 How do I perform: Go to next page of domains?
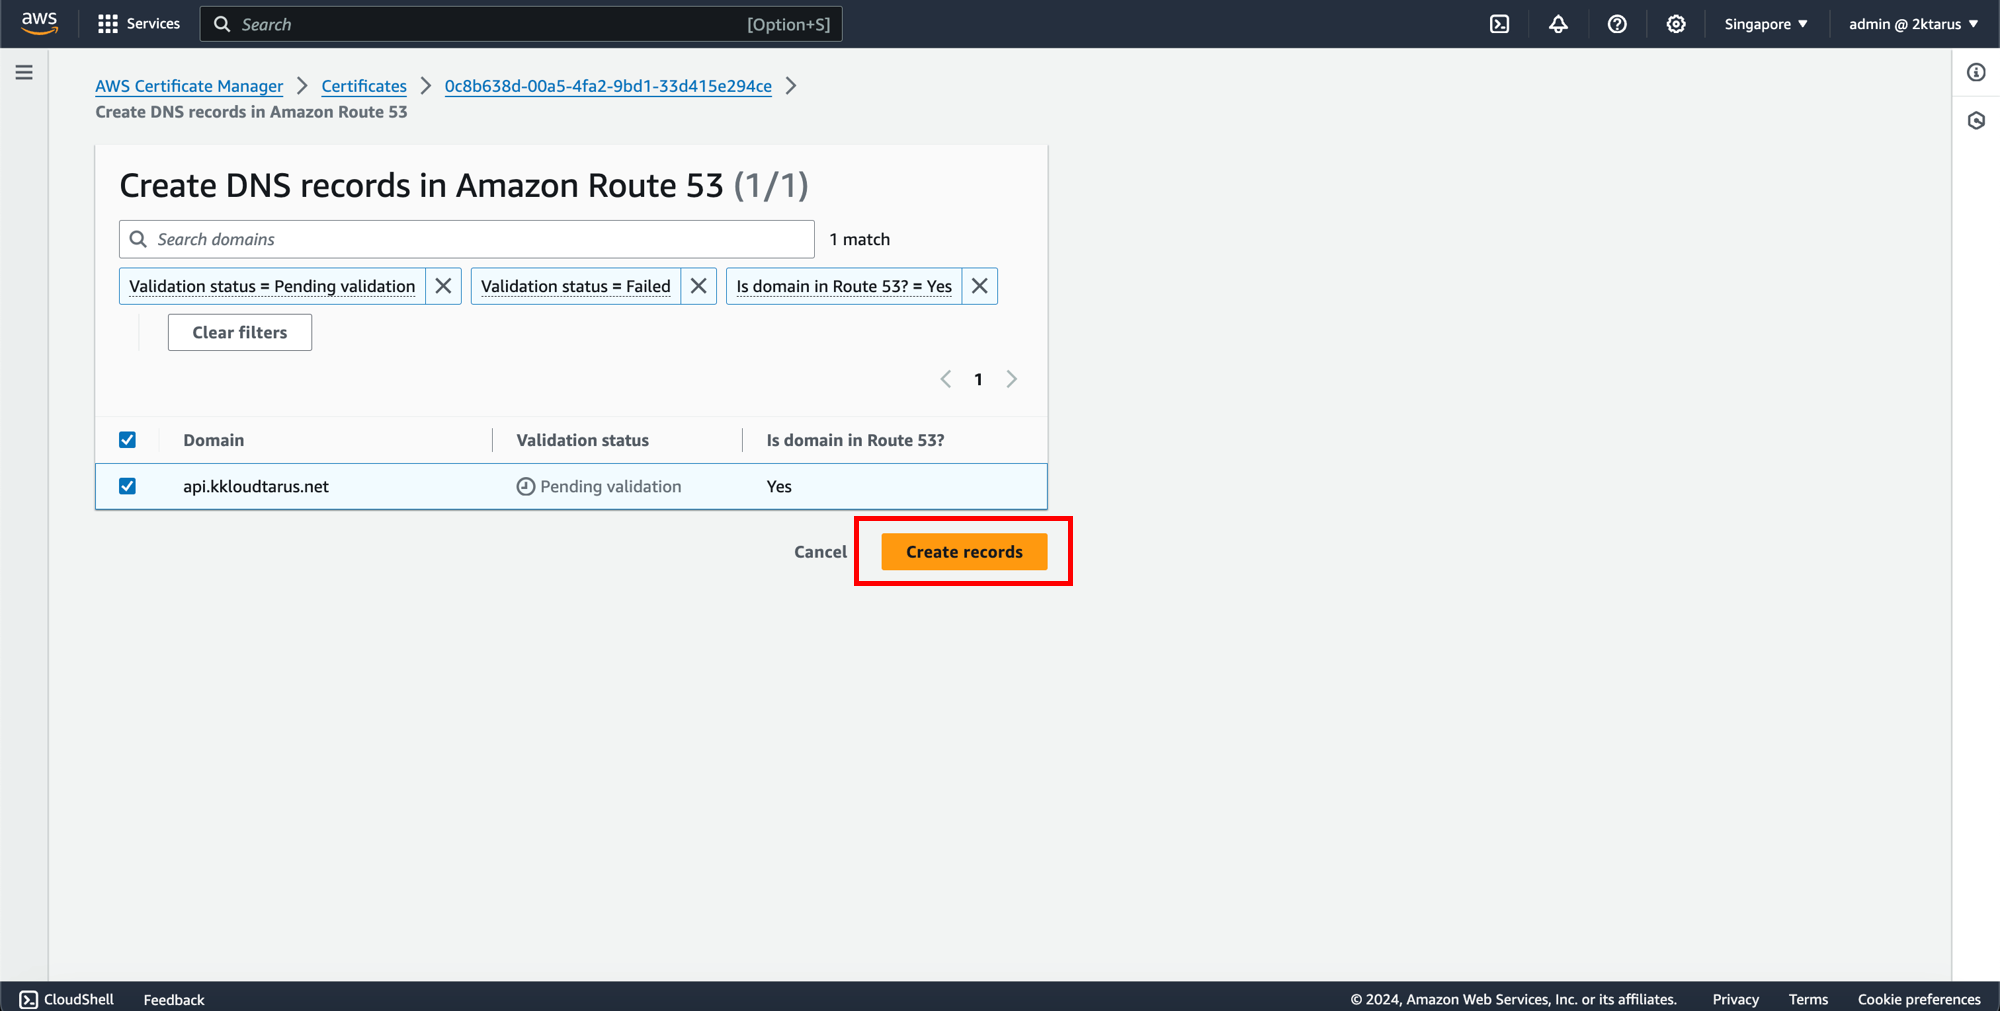(1012, 379)
